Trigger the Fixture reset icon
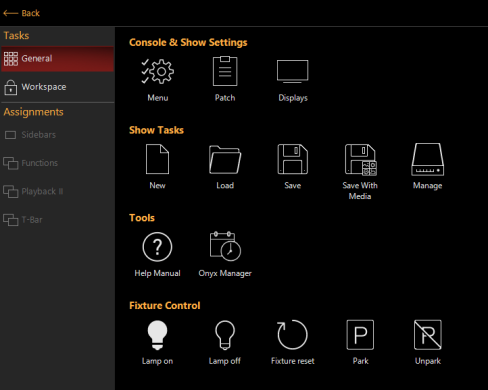This screenshot has height=390, width=488. [x=292, y=335]
